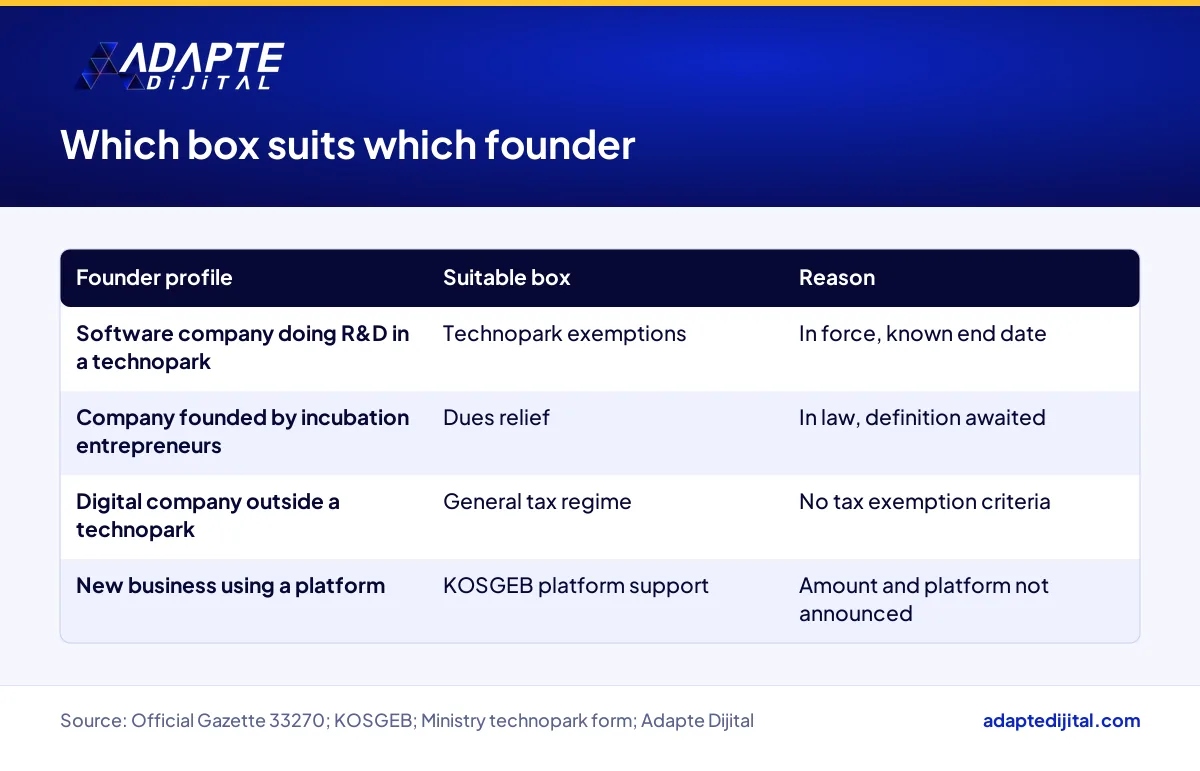The image size is (1200, 771).
Task: Select 'Amount and platform not announced' cell
Action: pos(924,600)
